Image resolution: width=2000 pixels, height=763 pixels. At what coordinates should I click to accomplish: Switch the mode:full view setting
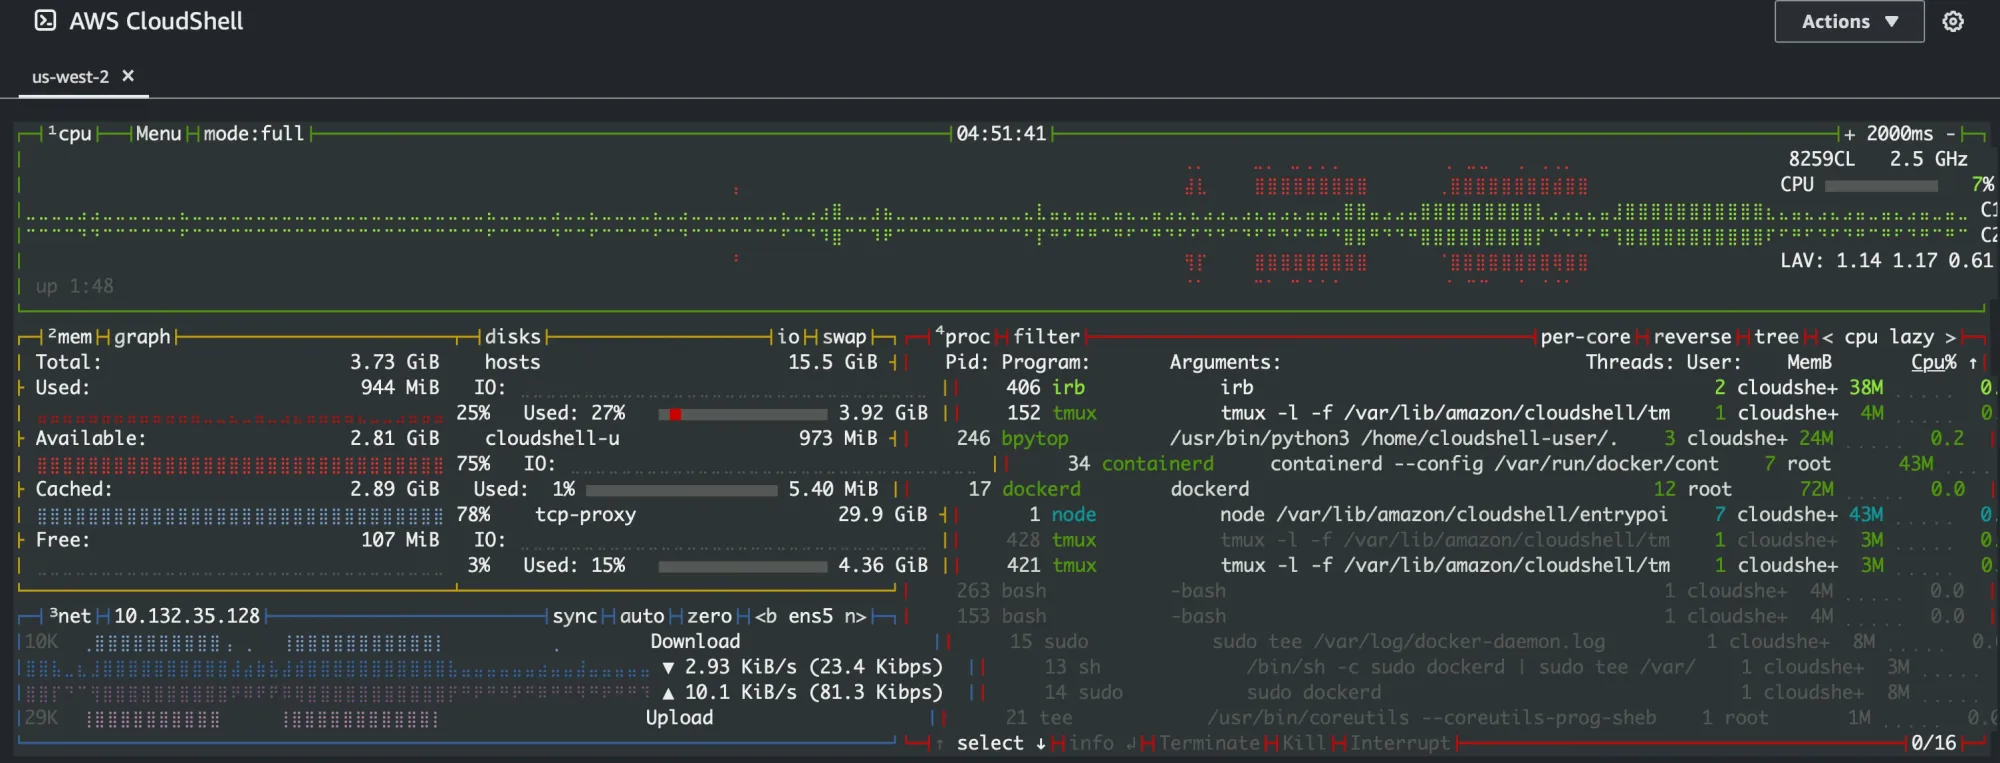tap(254, 133)
